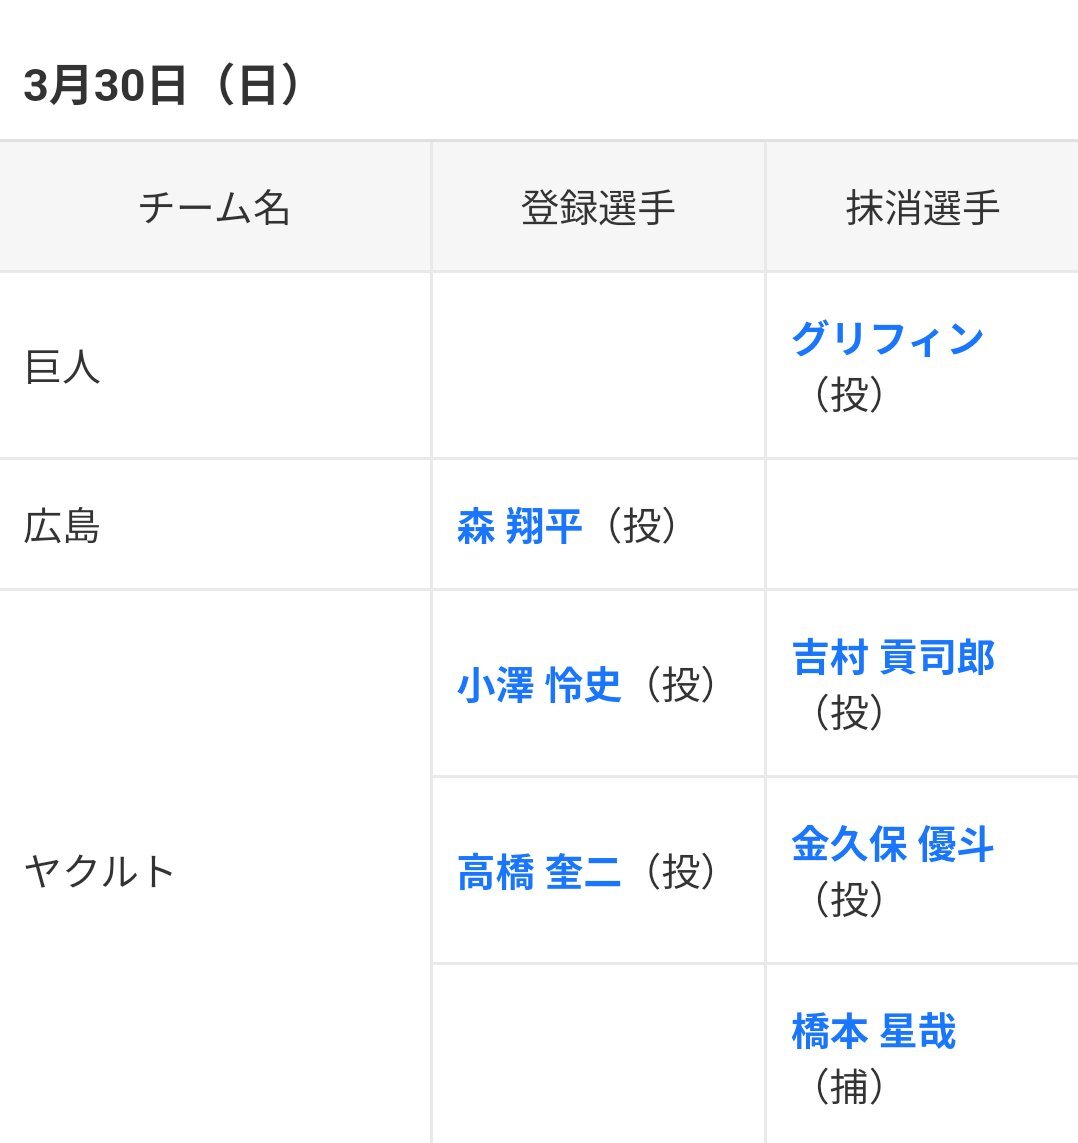Select the 巨人 team name cell
The width and height of the screenshot is (1078, 1143).
[x=62, y=367]
